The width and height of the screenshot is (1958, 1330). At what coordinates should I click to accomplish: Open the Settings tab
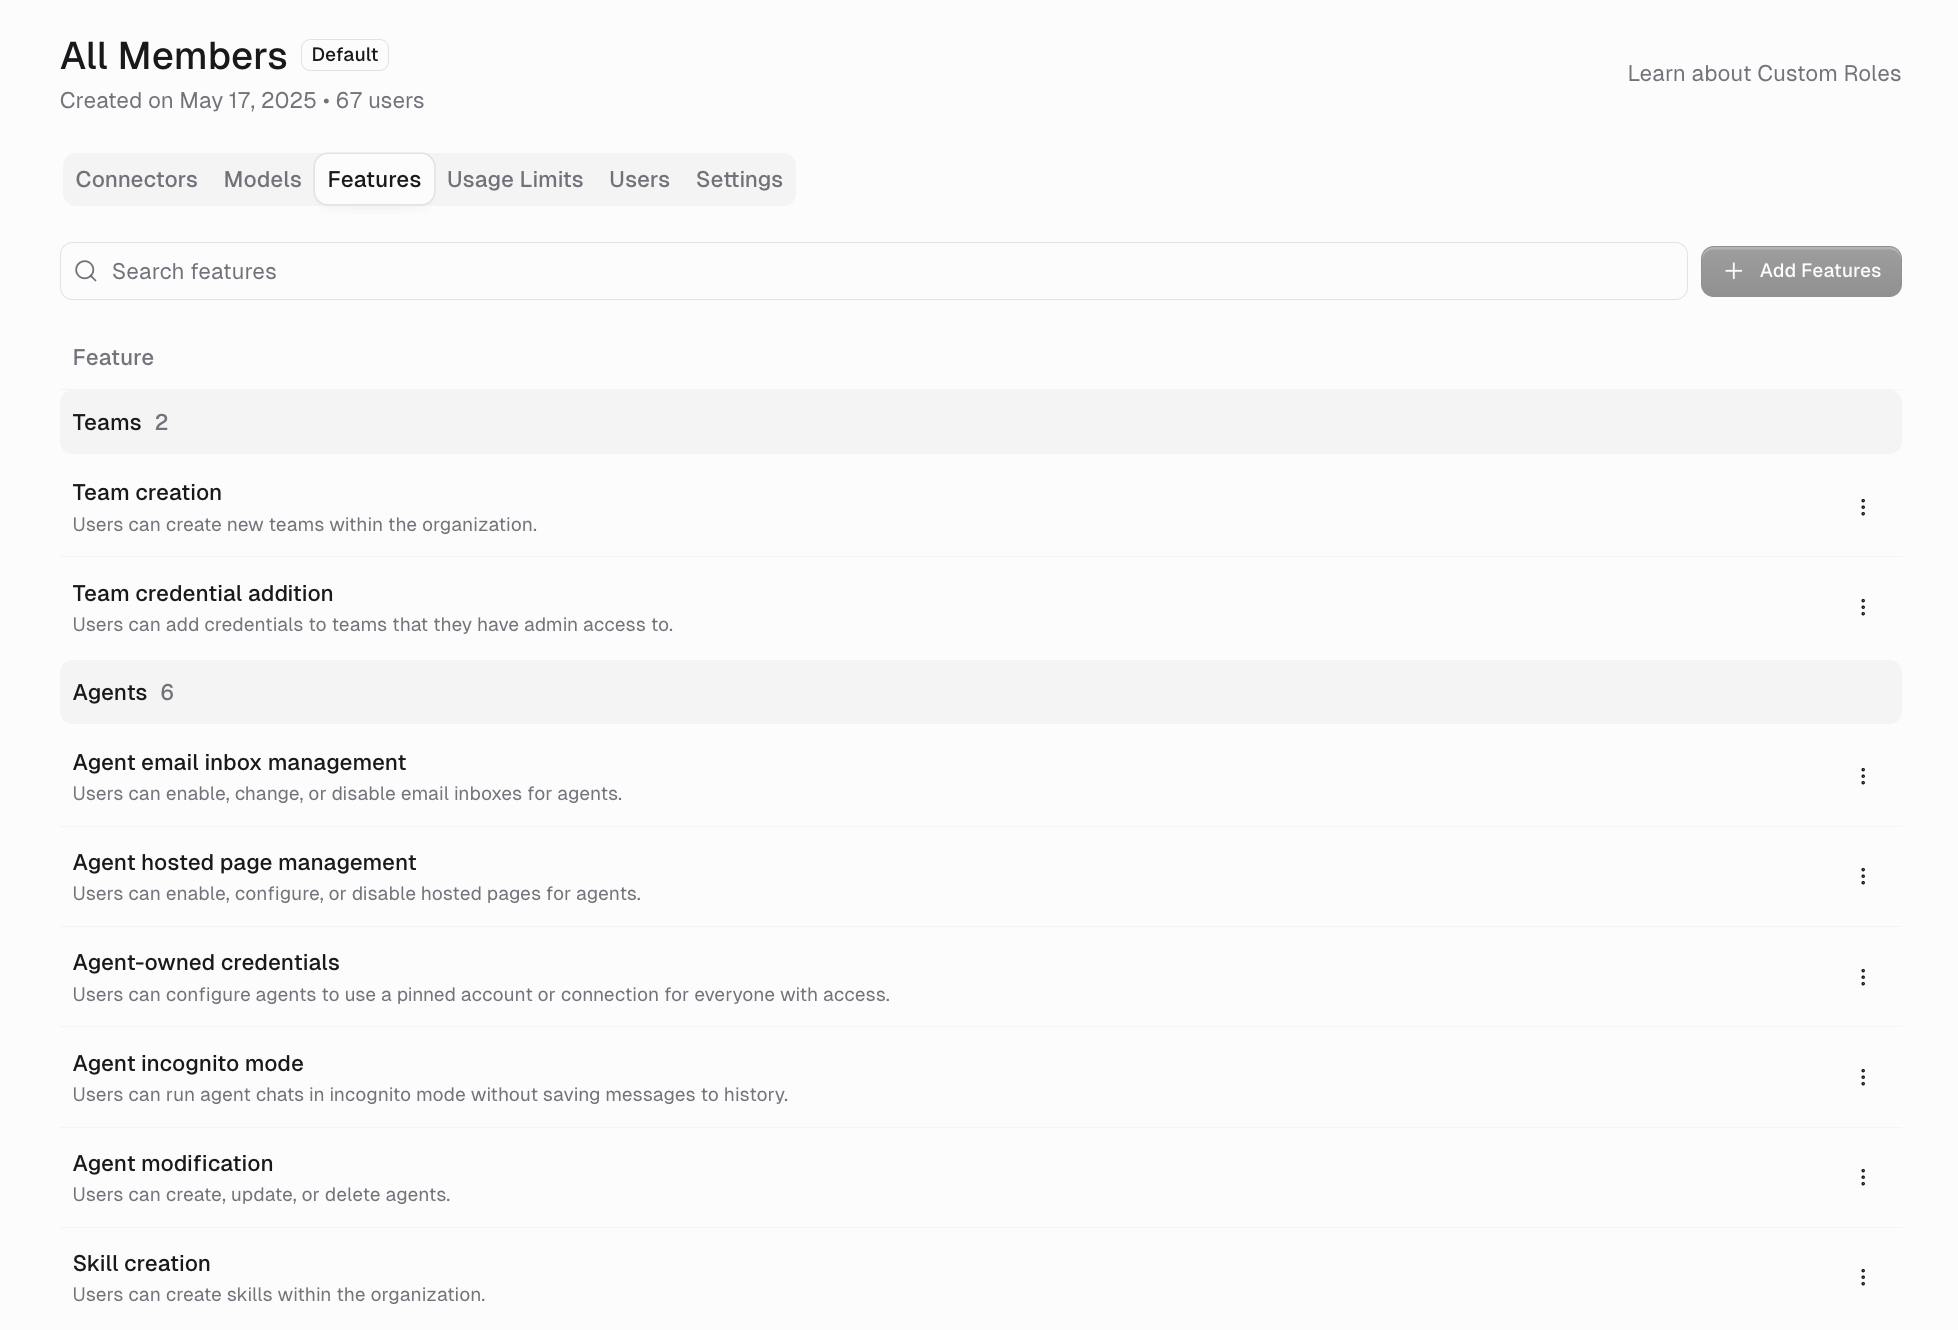coord(739,180)
